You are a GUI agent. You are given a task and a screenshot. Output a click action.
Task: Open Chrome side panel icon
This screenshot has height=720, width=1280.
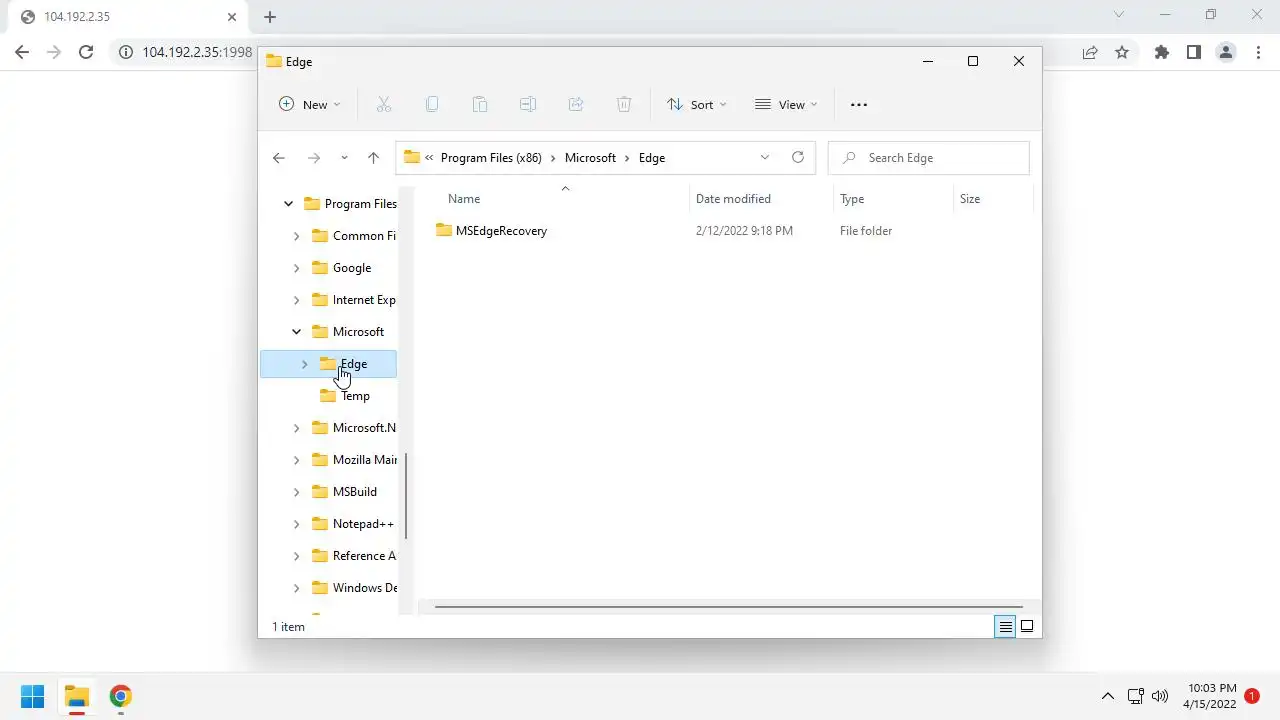pyautogui.click(x=1194, y=52)
